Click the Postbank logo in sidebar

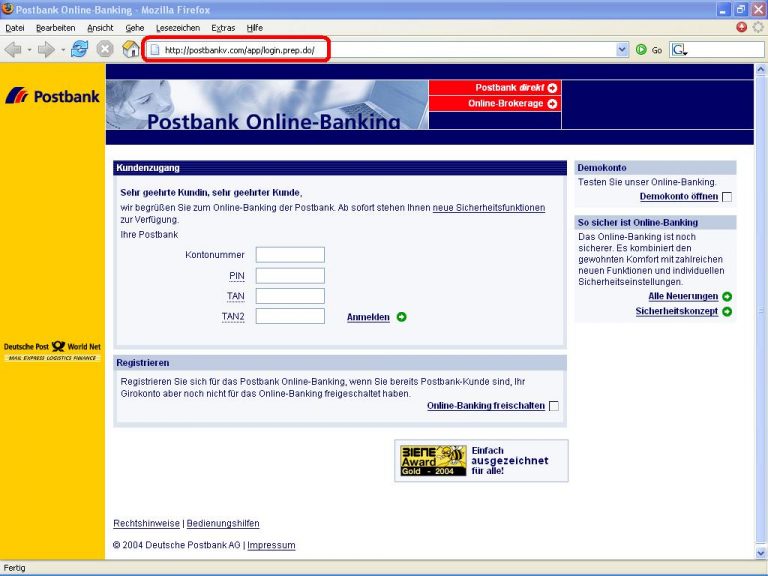pos(52,96)
